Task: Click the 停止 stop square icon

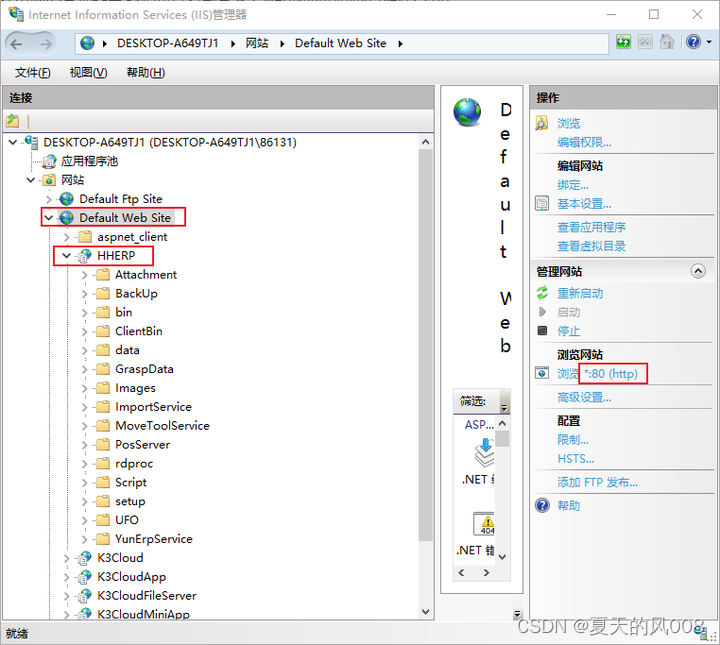Action: coord(542,331)
